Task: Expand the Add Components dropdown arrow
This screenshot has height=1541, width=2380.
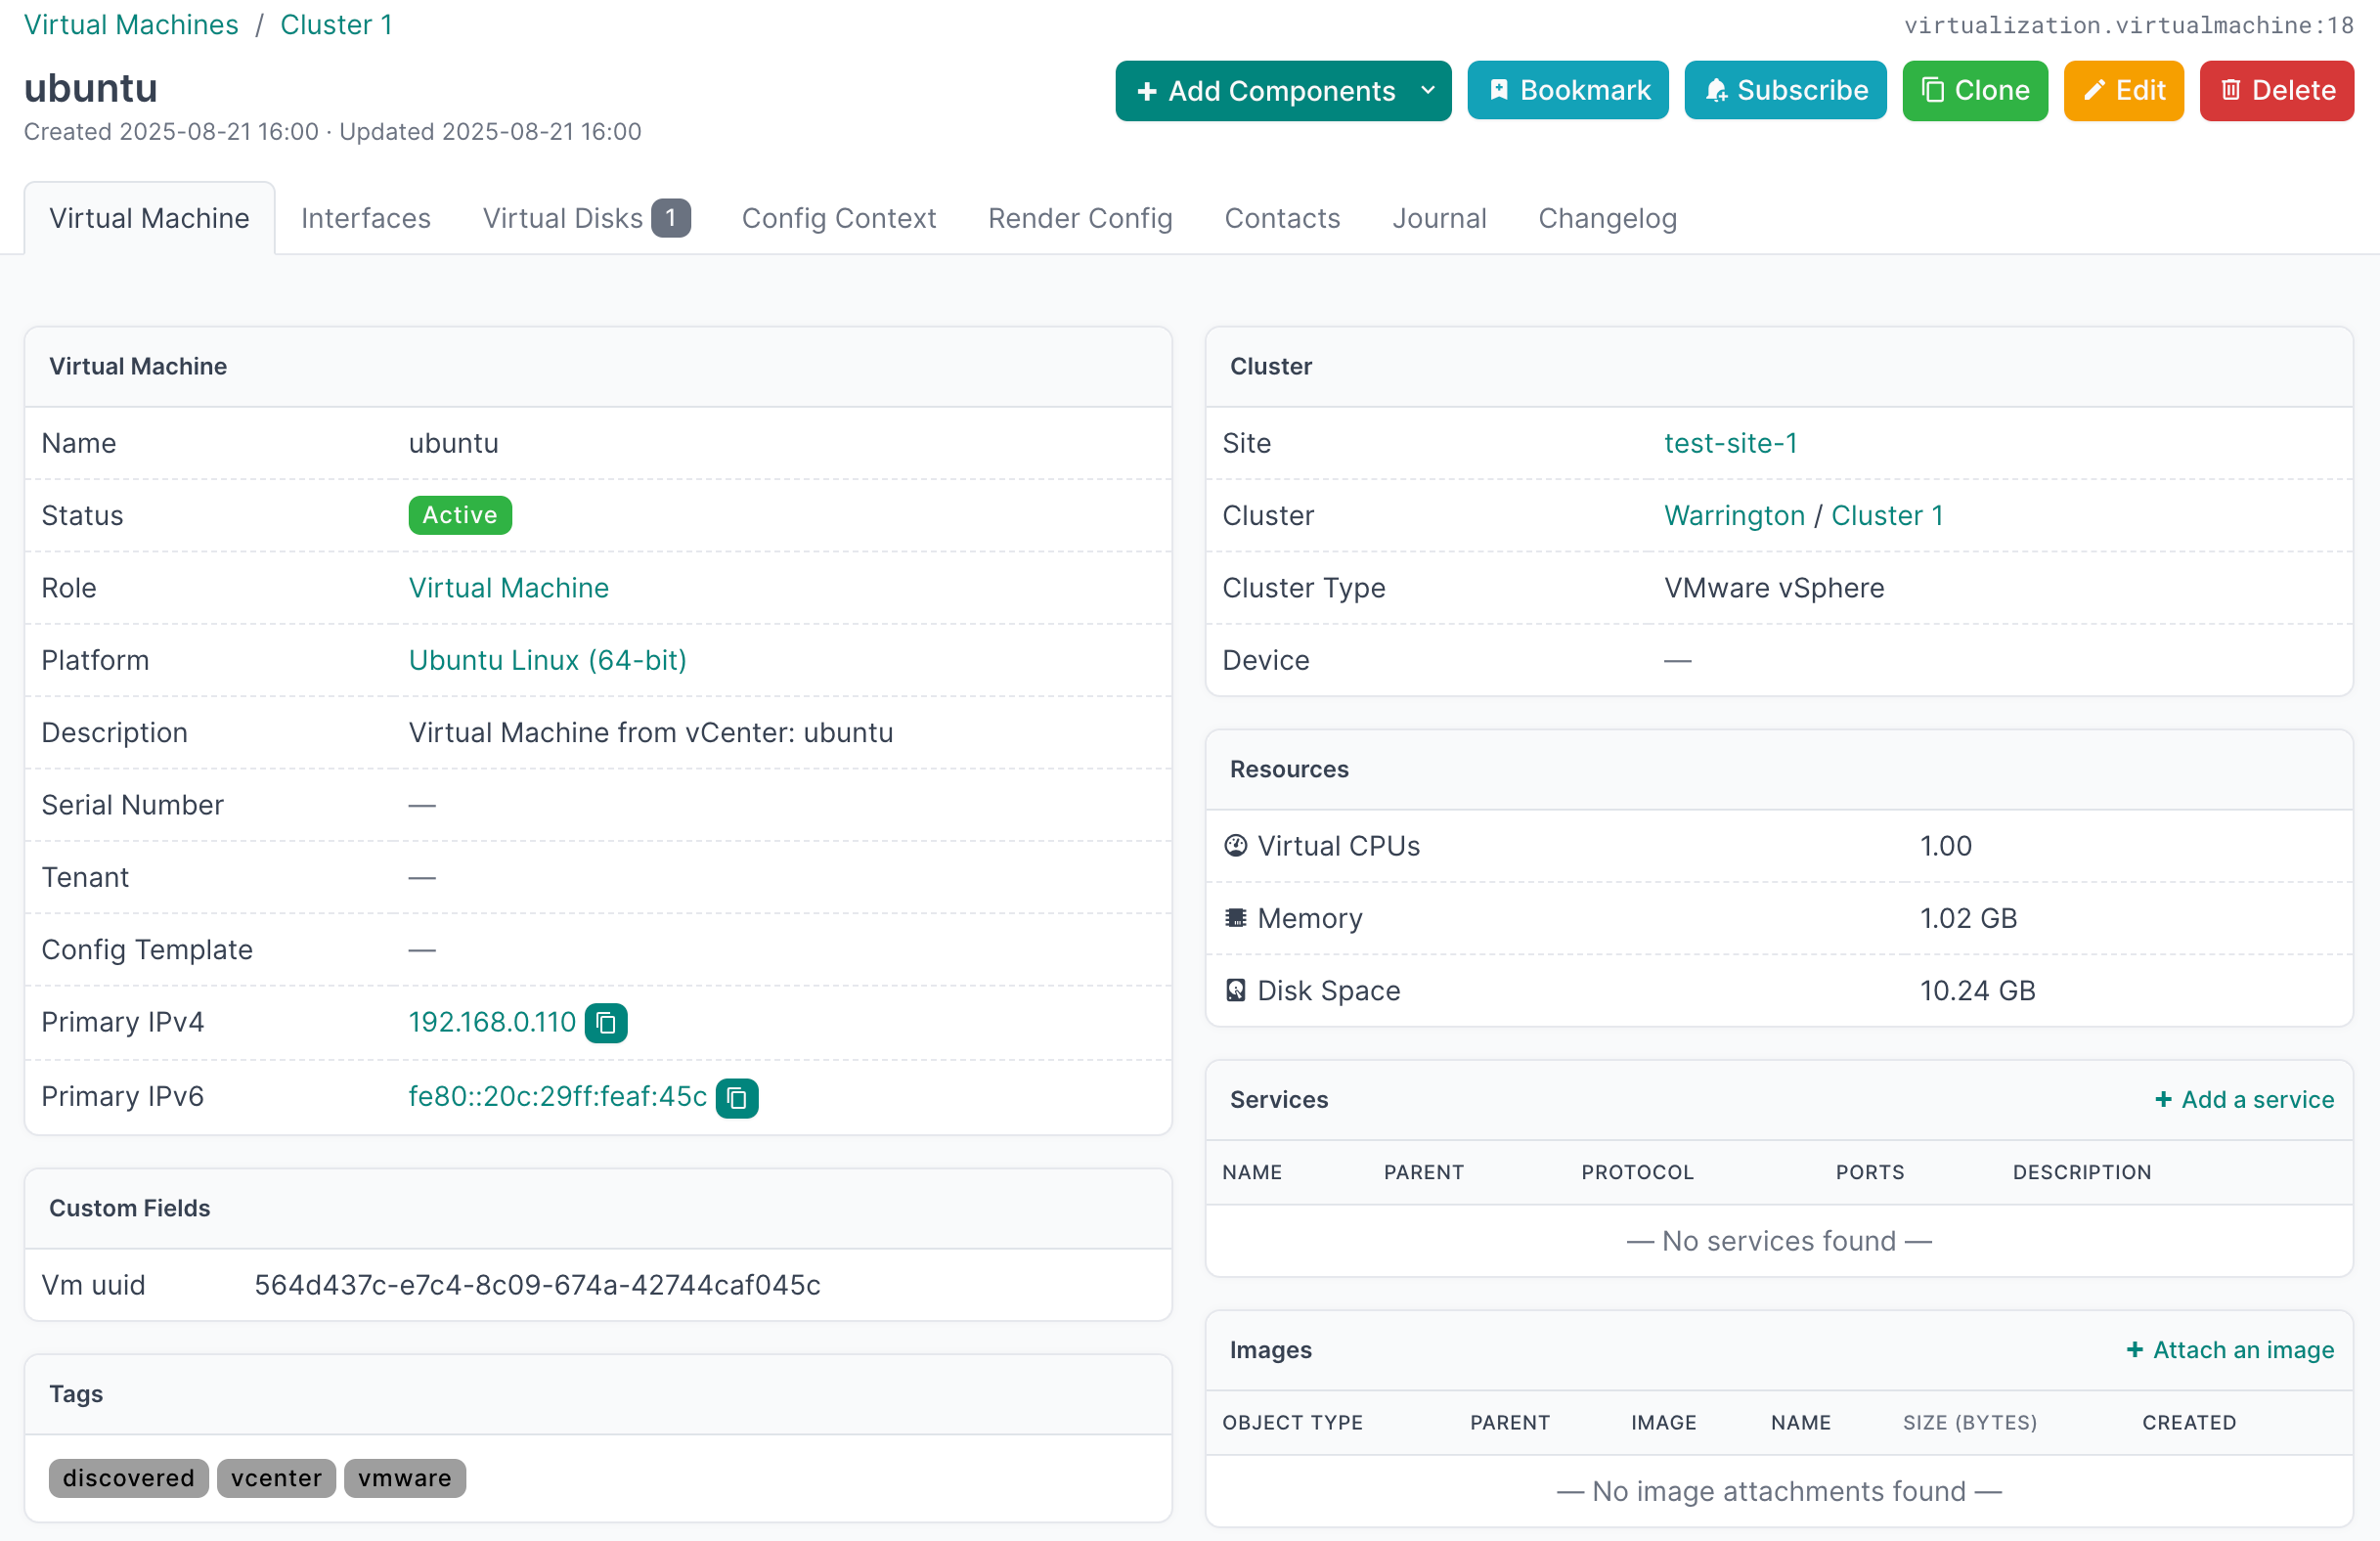Action: click(x=1428, y=90)
